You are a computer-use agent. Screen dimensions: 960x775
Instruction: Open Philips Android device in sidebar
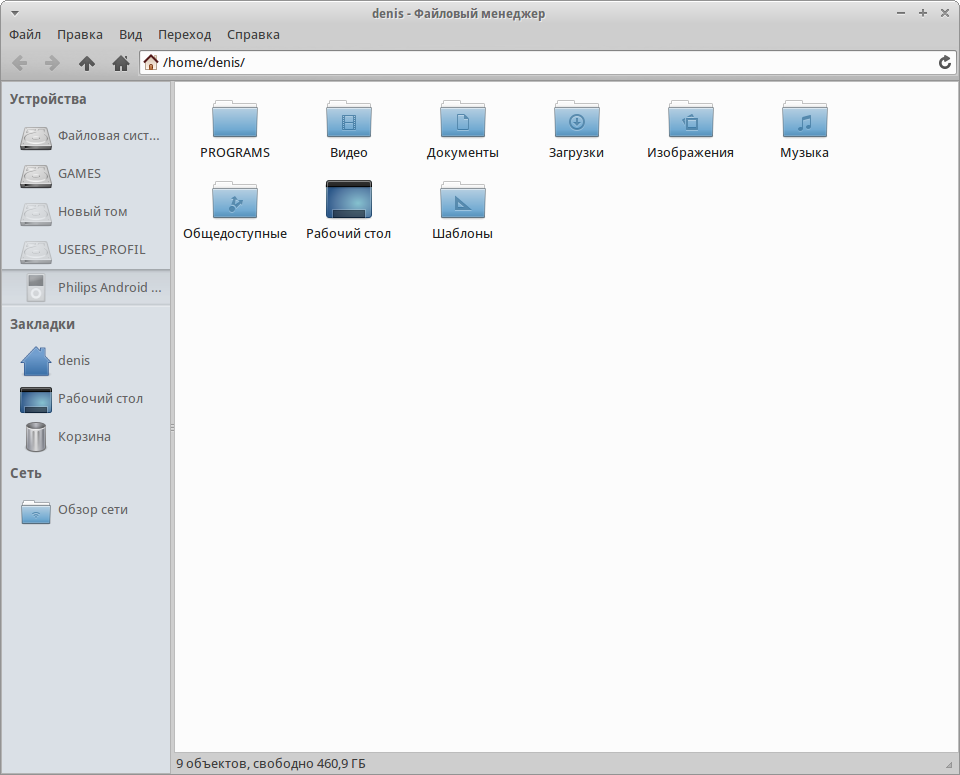[108, 288]
